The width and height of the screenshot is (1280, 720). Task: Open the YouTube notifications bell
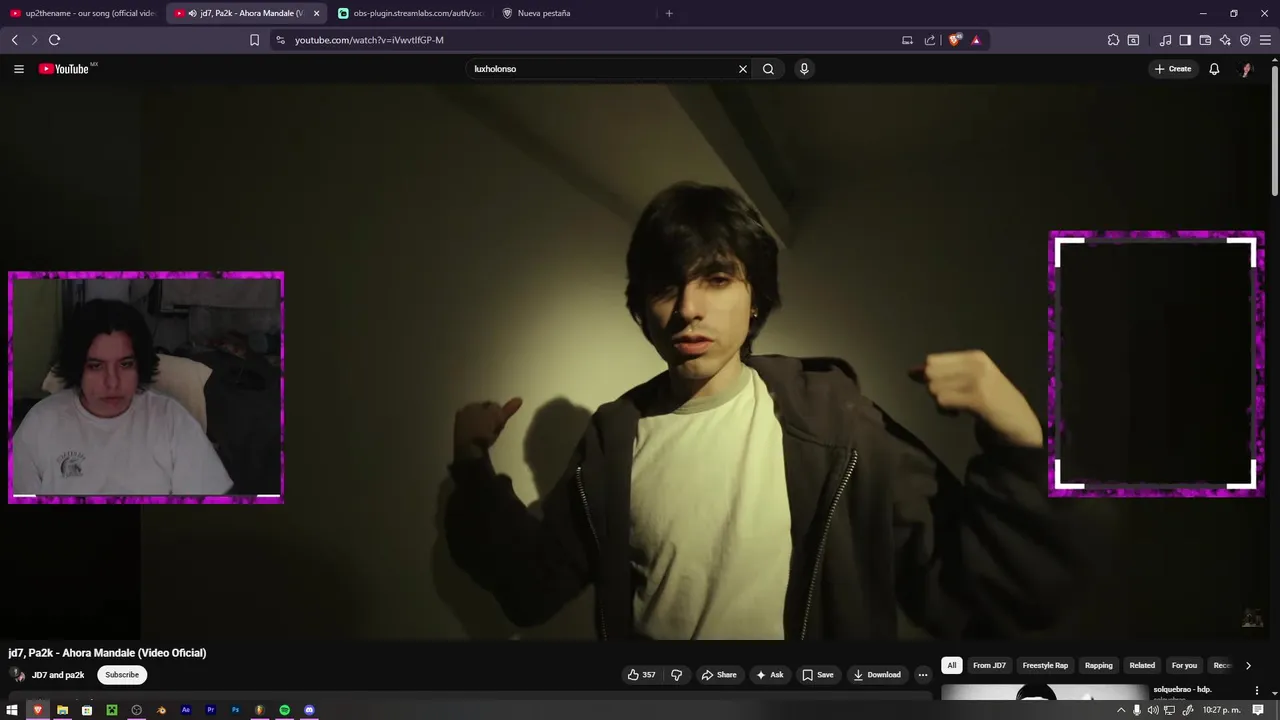click(1214, 69)
